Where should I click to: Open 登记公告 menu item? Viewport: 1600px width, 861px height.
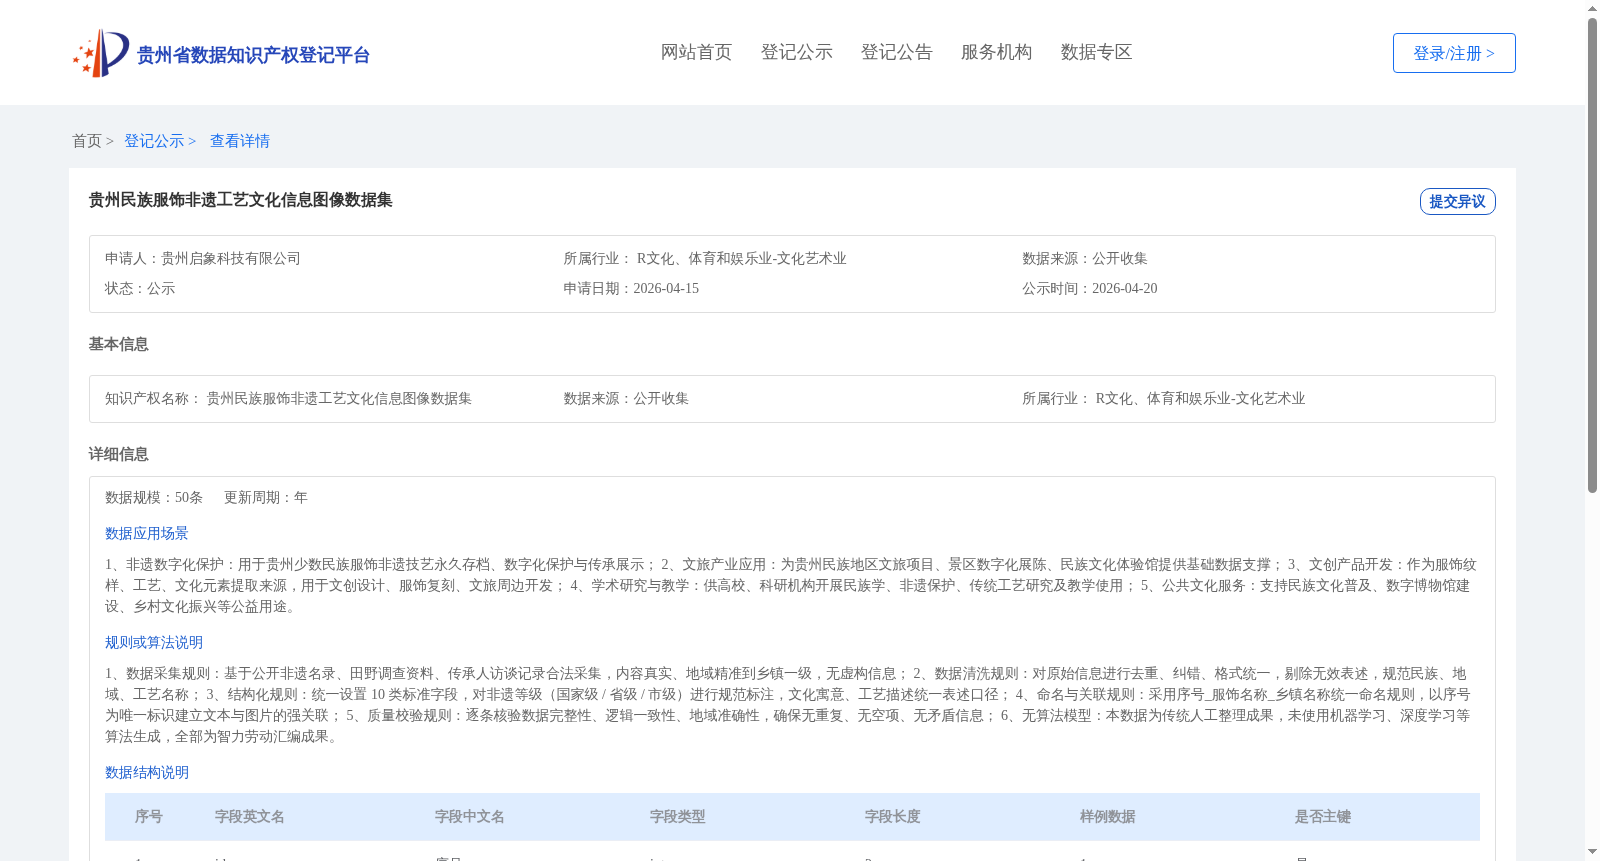[x=896, y=52]
